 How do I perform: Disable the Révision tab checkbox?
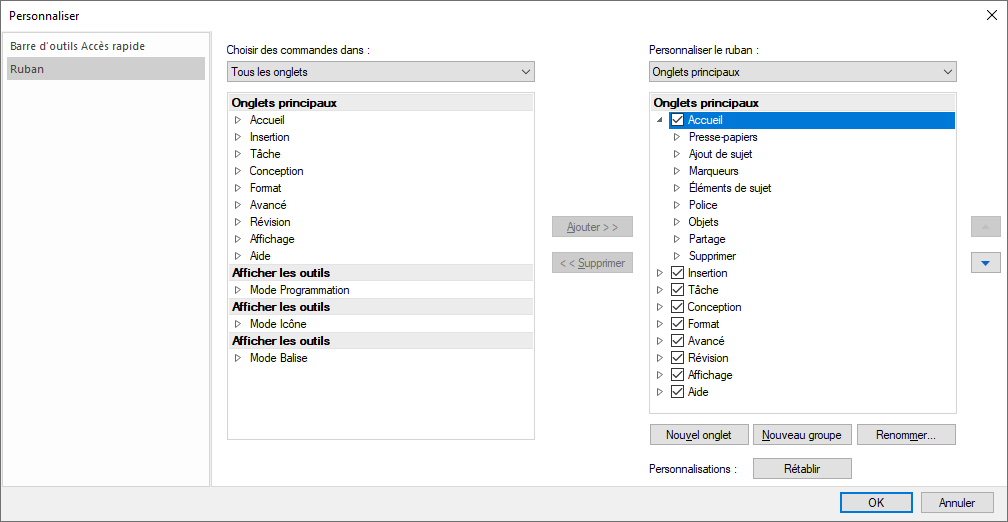[x=678, y=358]
